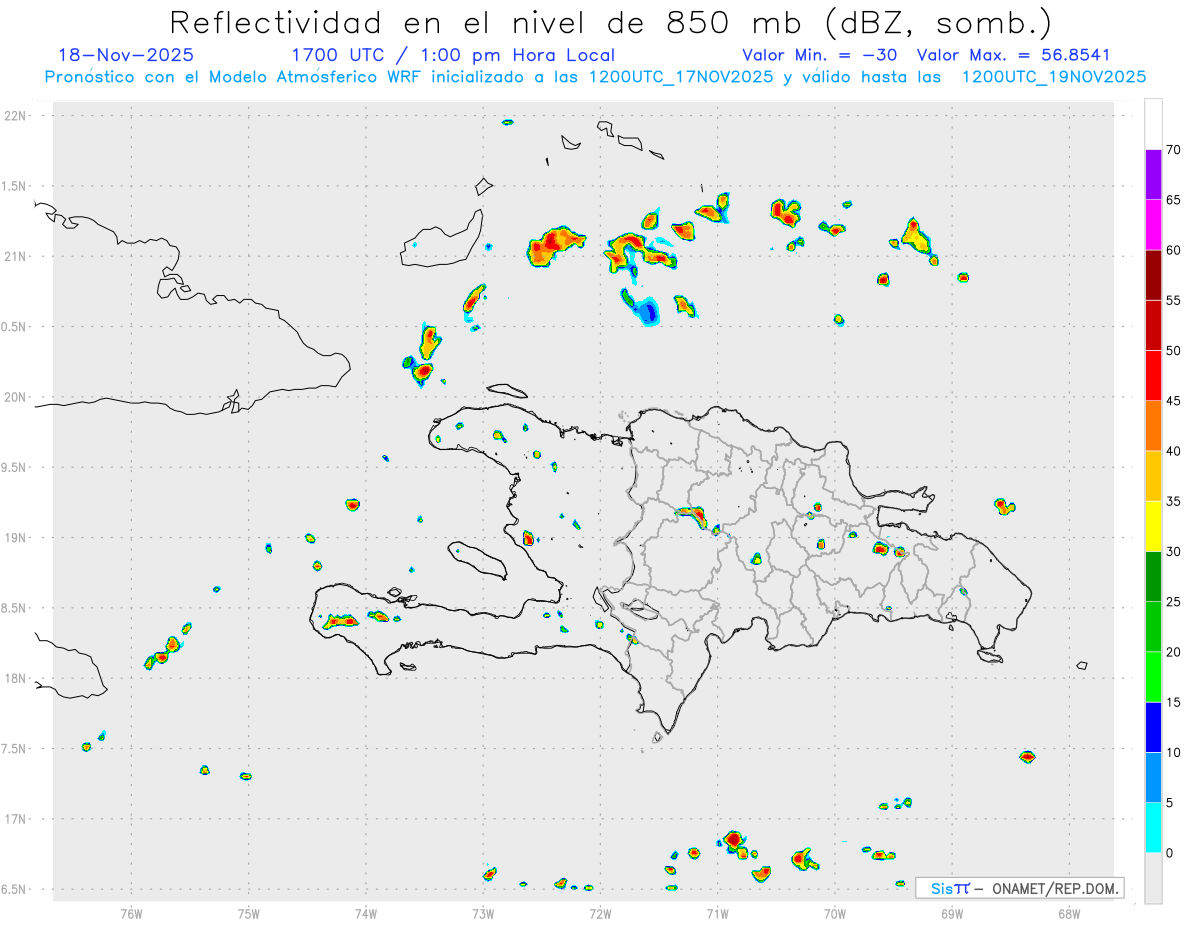Image resolution: width=1200 pixels, height=927 pixels.
Task: Click the purple 65–70 dBZ color swatch
Action: point(1153,175)
